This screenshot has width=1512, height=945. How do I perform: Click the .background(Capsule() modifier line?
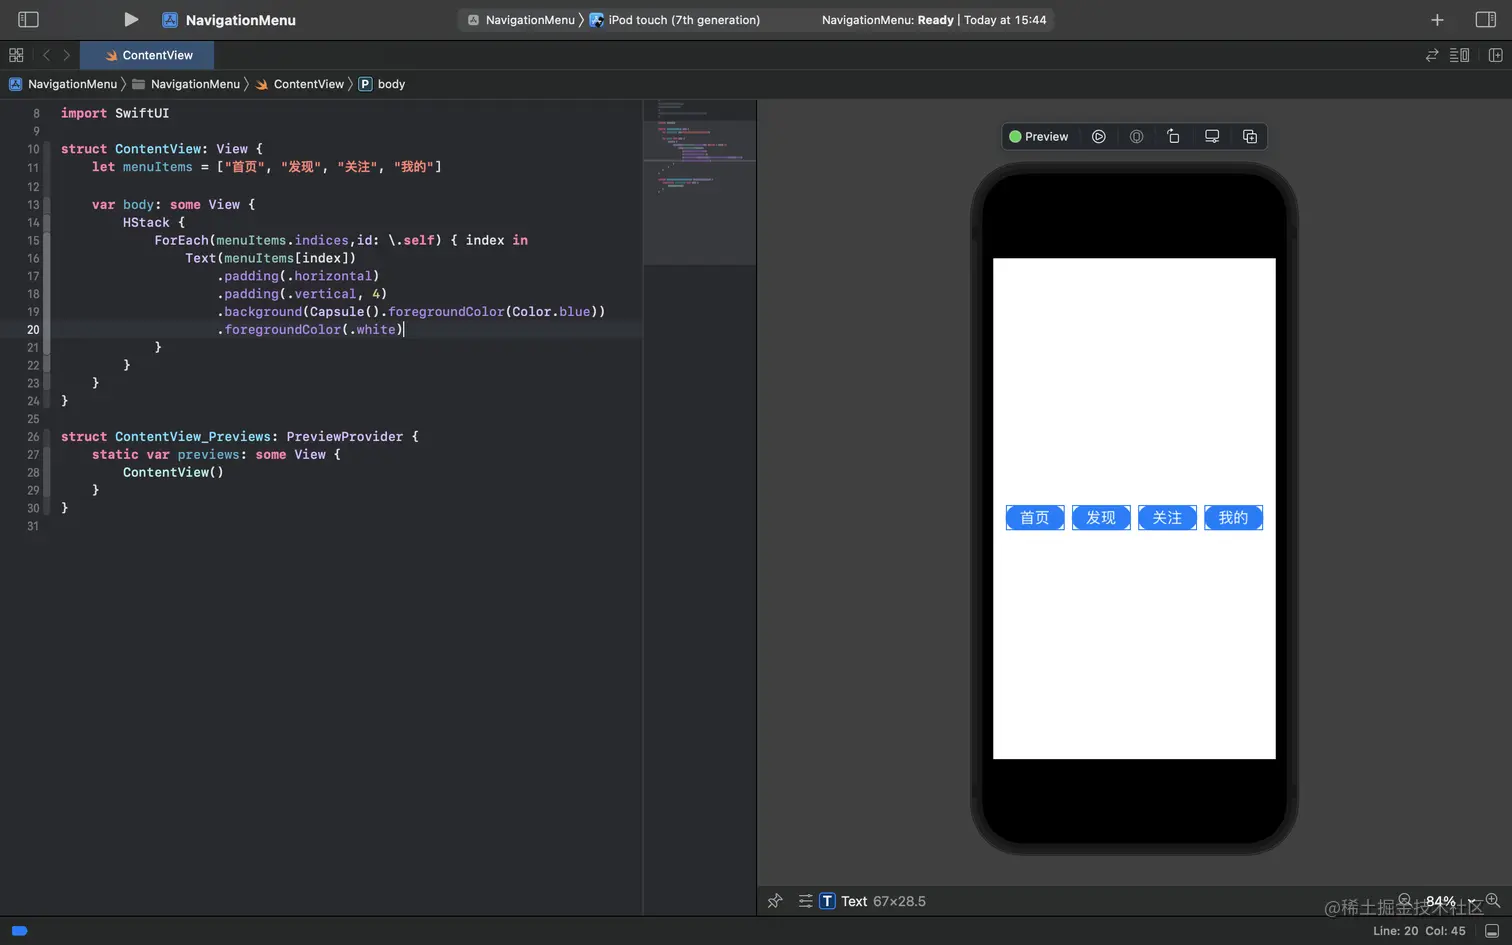(411, 312)
